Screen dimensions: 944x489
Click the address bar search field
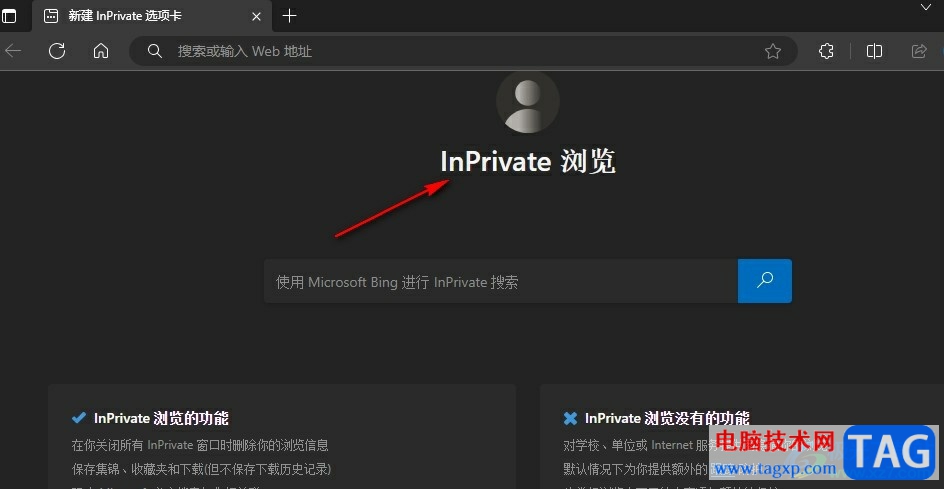[463, 51]
